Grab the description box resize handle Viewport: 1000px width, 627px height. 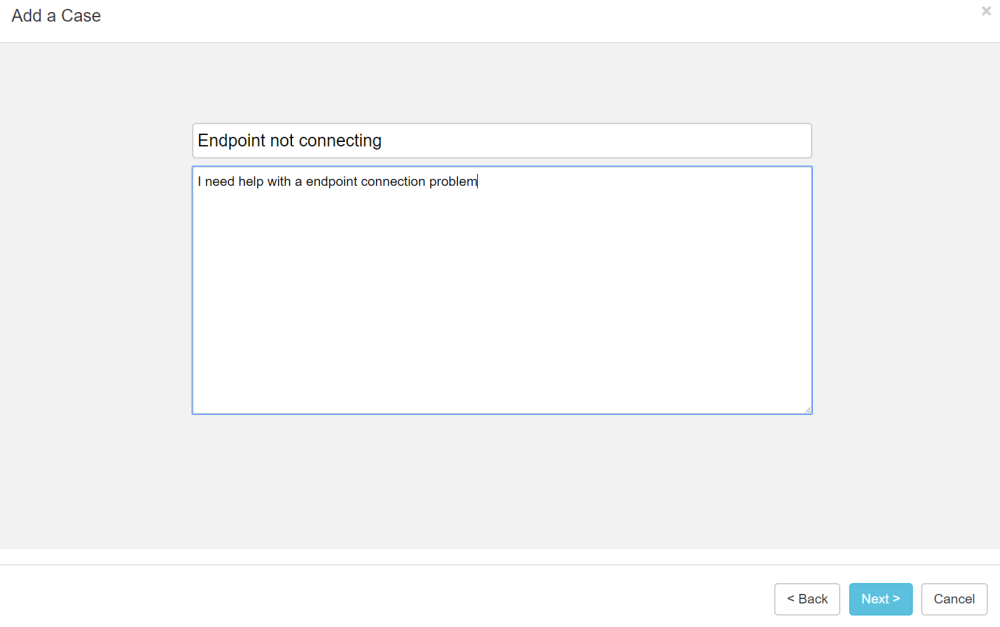point(807,409)
